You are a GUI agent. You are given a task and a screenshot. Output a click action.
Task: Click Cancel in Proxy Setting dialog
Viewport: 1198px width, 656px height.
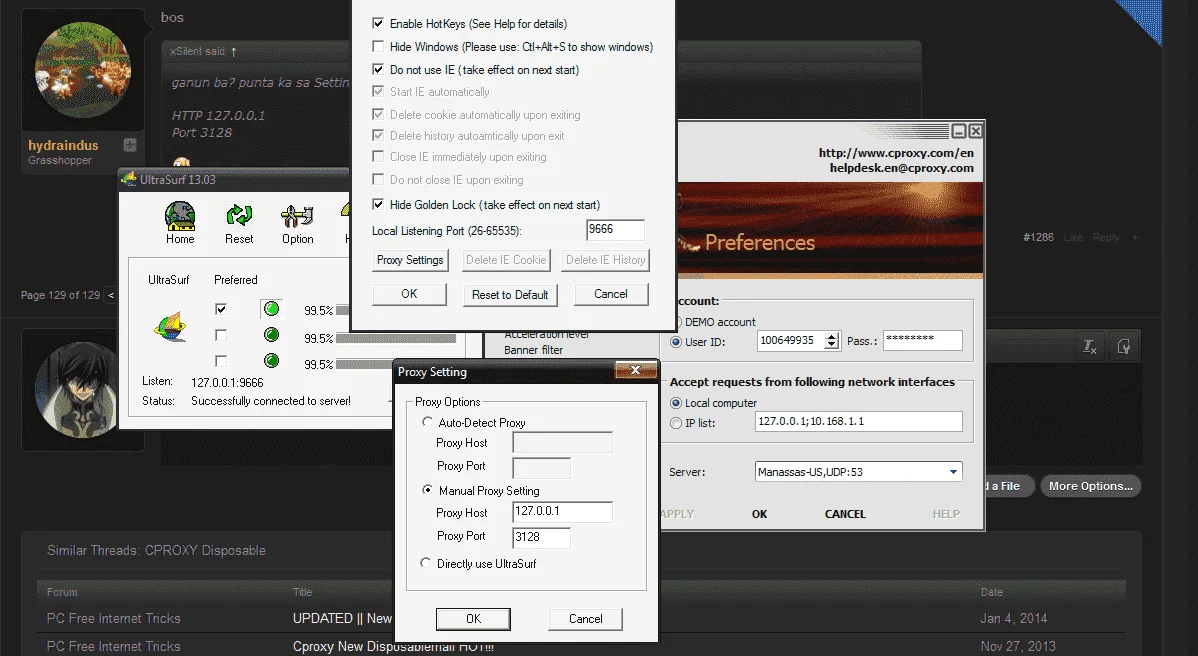(585, 619)
